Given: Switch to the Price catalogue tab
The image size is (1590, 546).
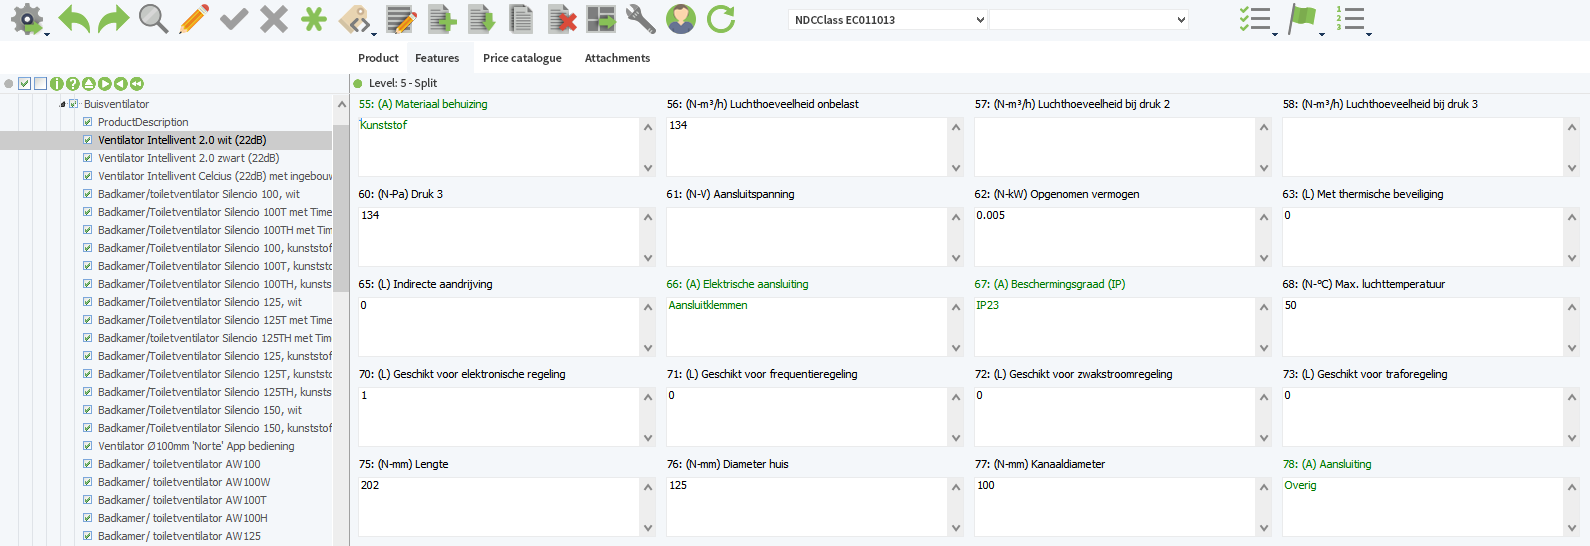Looking at the screenshot, I should [522, 58].
